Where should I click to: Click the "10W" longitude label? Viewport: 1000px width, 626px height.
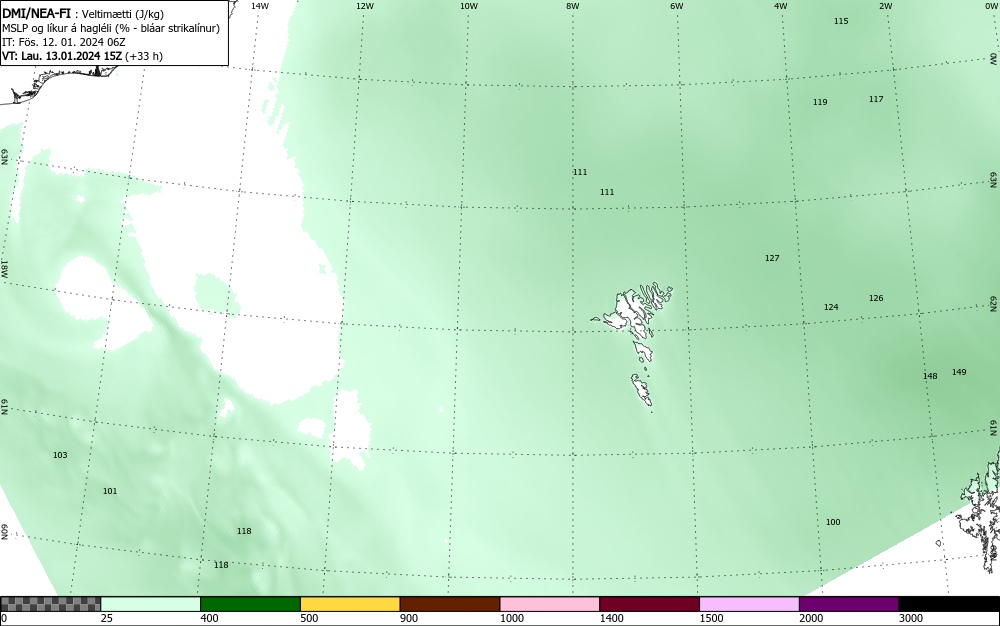tap(469, 6)
